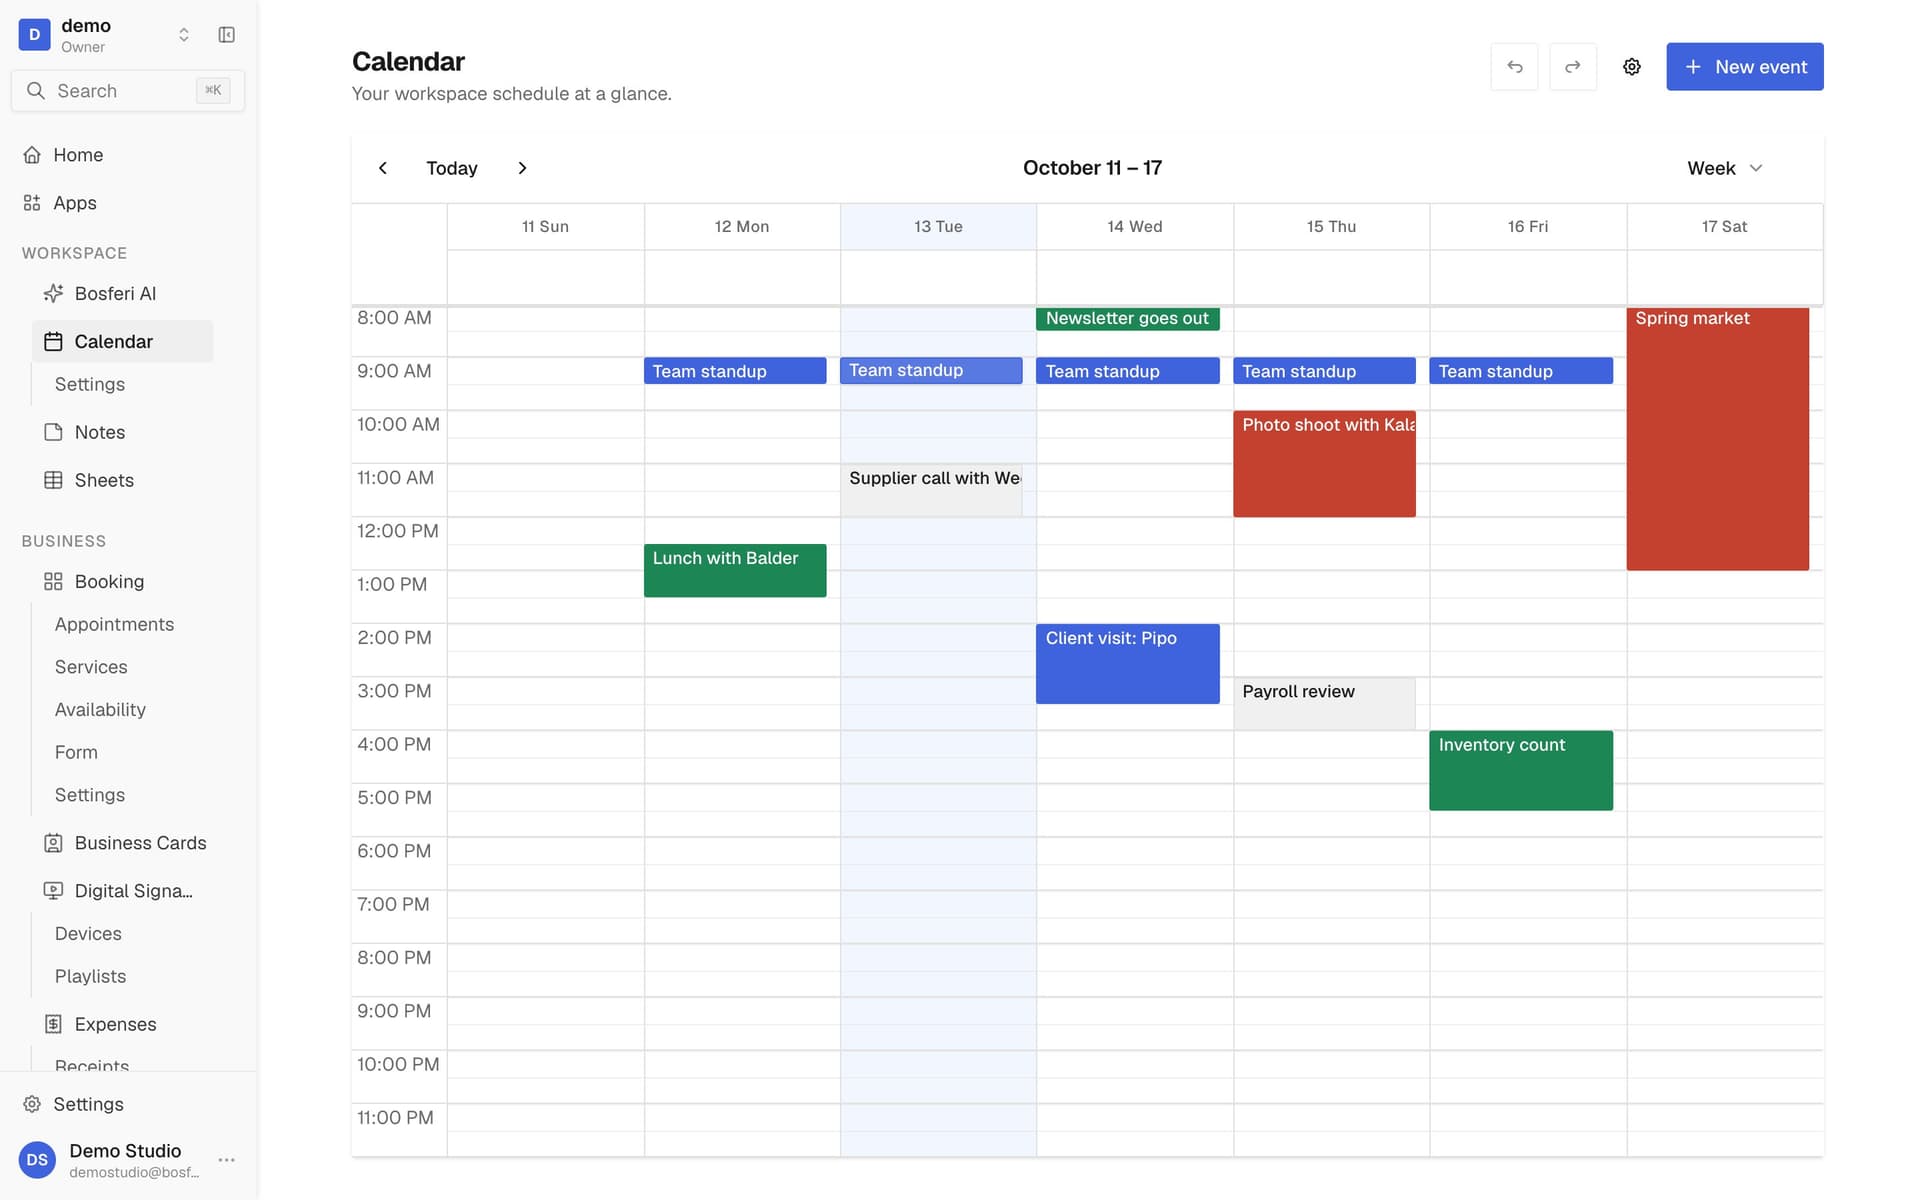Screen dimensions: 1920x1200
Task: Go to next week chevron
Action: click(522, 168)
